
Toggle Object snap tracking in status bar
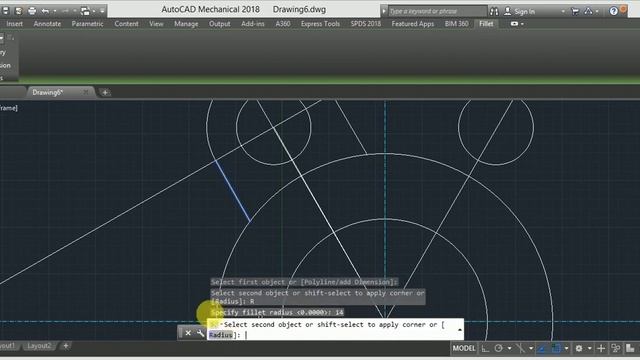click(x=542, y=348)
